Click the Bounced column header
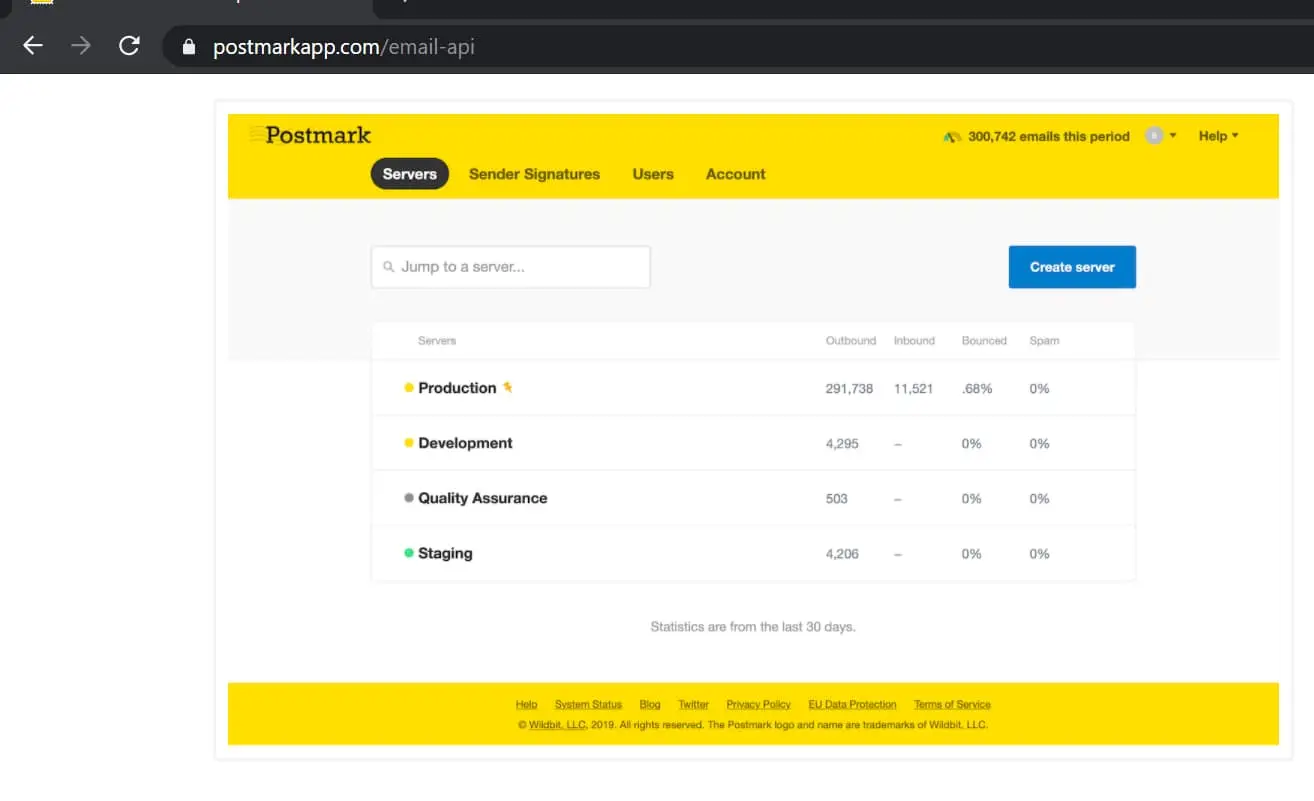This screenshot has width=1314, height=801. pyautogui.click(x=984, y=341)
